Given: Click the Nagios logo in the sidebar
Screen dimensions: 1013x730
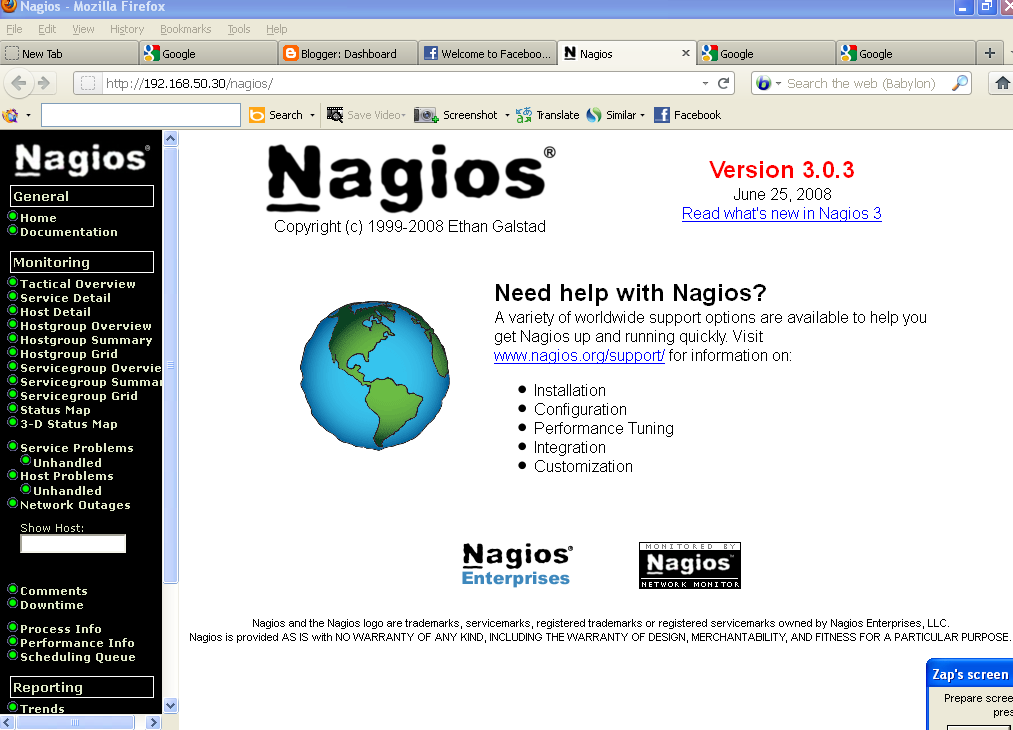Looking at the screenshot, I should click(x=81, y=159).
